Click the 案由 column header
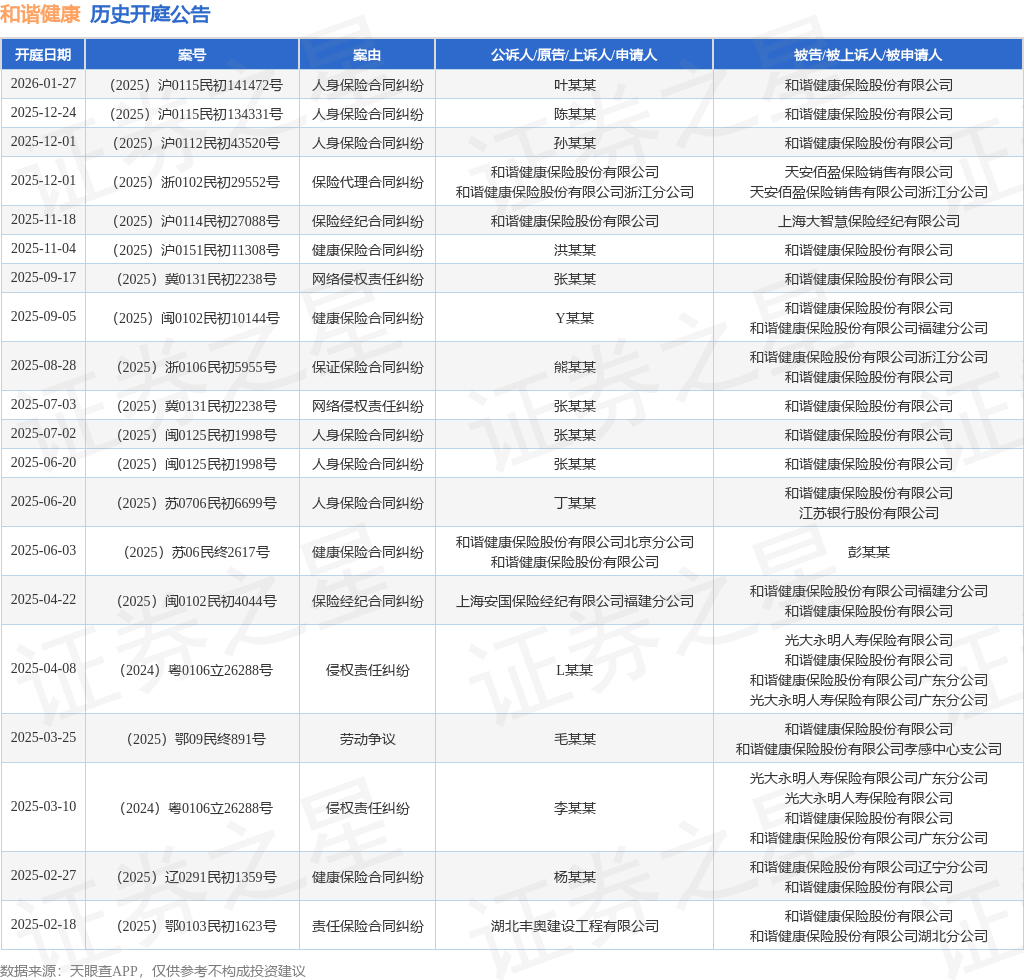The image size is (1024, 980). tap(367, 55)
